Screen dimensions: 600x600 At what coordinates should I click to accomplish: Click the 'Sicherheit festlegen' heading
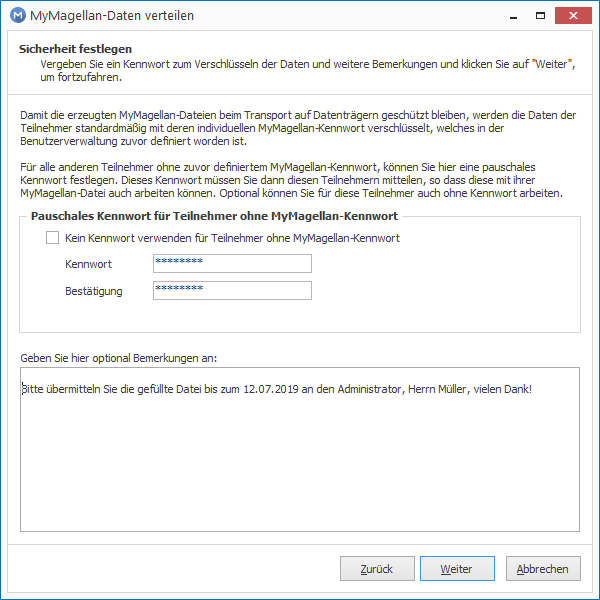[75, 49]
